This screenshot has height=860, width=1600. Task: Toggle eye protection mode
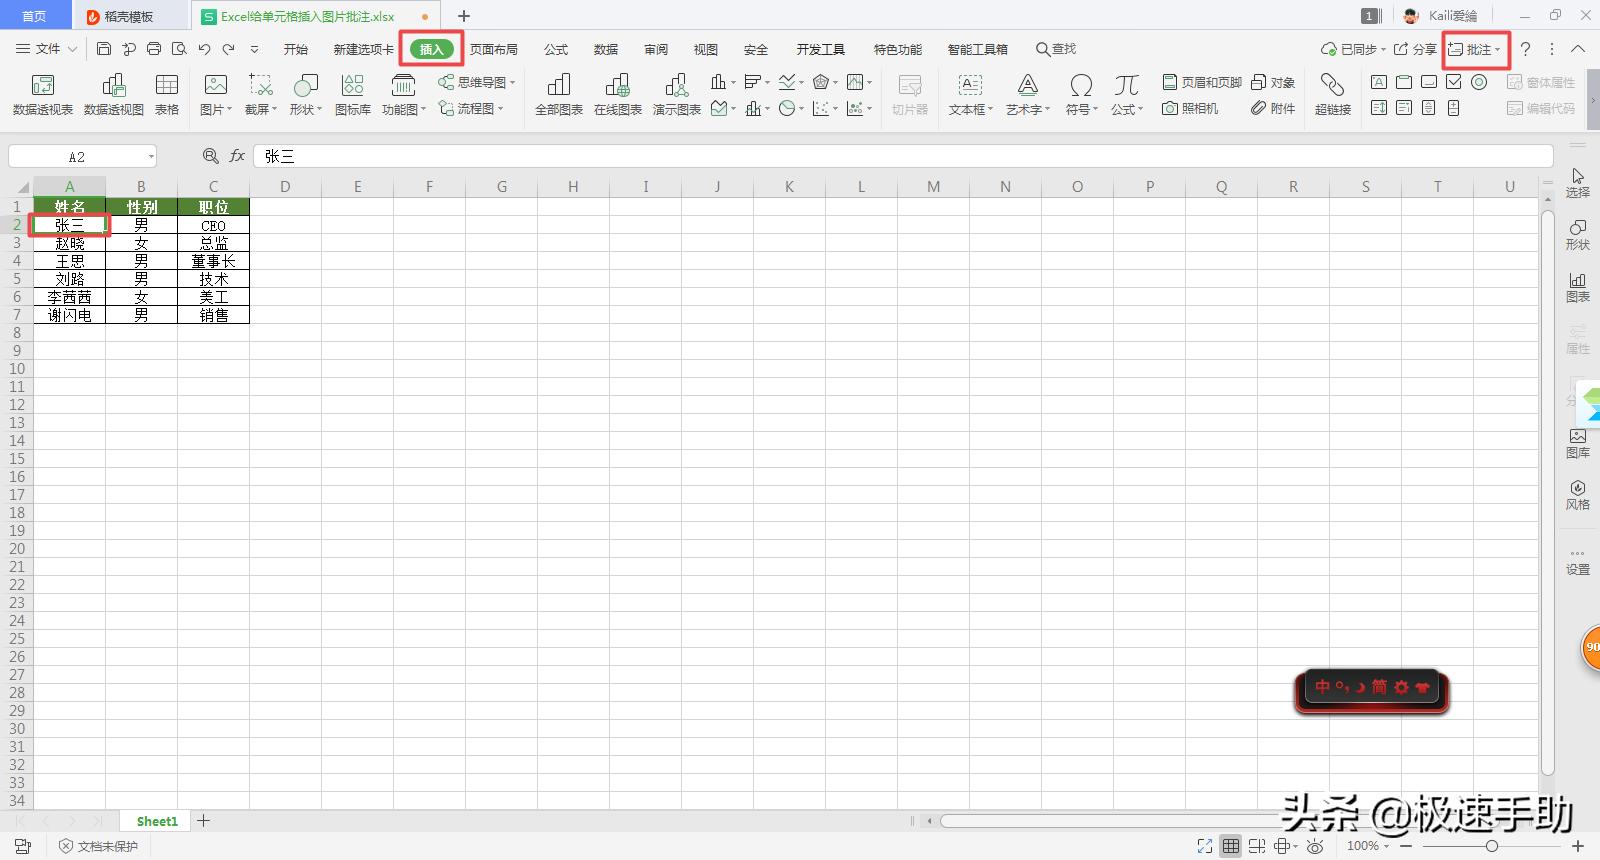(x=1315, y=846)
